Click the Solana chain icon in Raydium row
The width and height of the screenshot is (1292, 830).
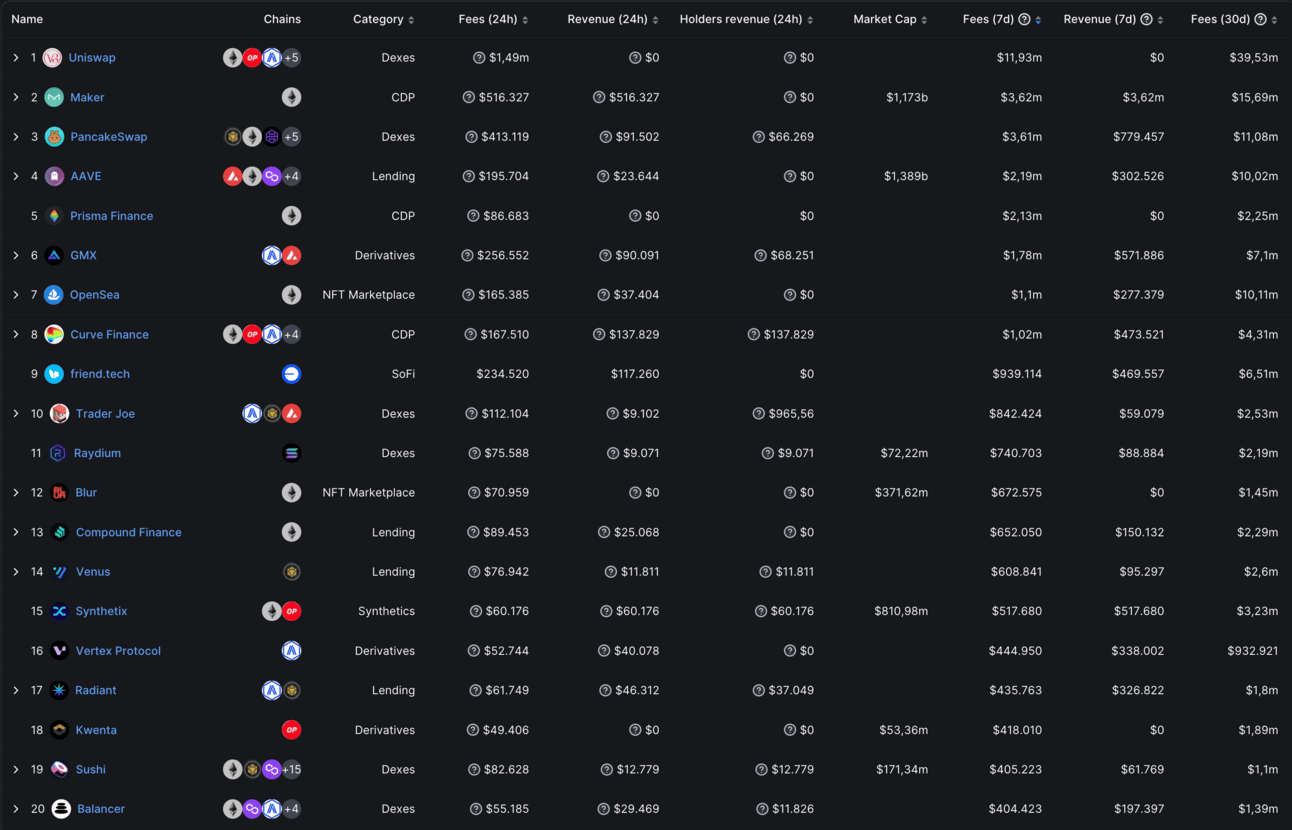pos(291,453)
